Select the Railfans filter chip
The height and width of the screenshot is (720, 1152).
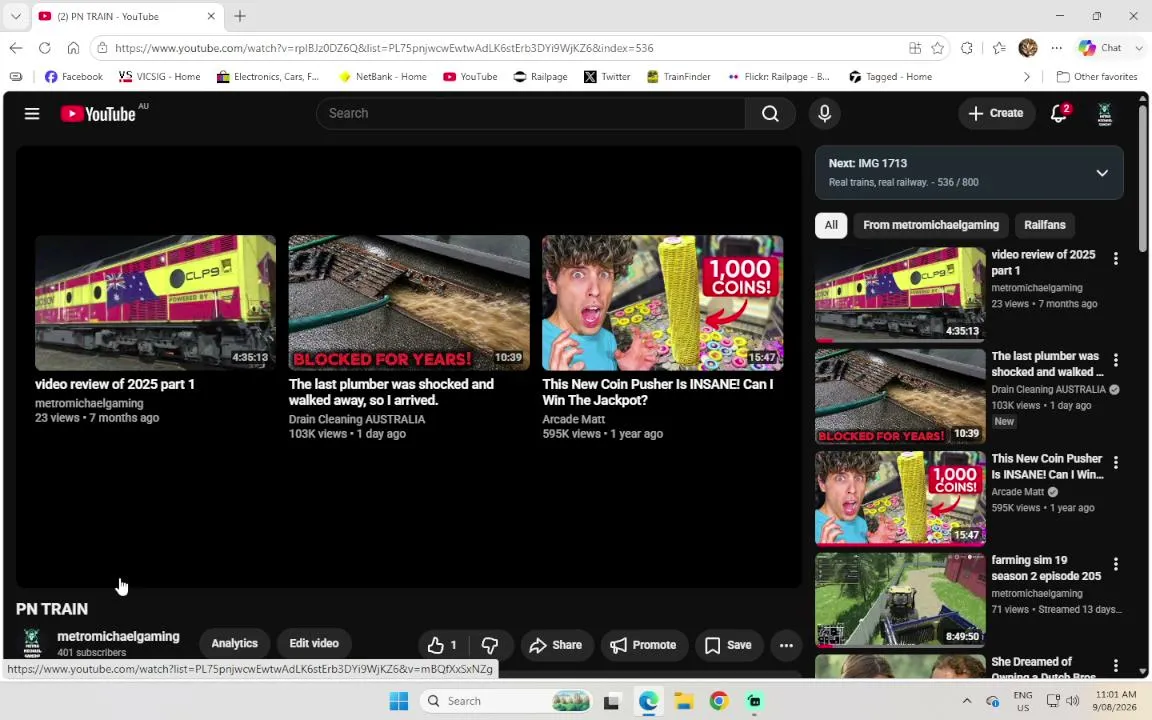point(1045,225)
